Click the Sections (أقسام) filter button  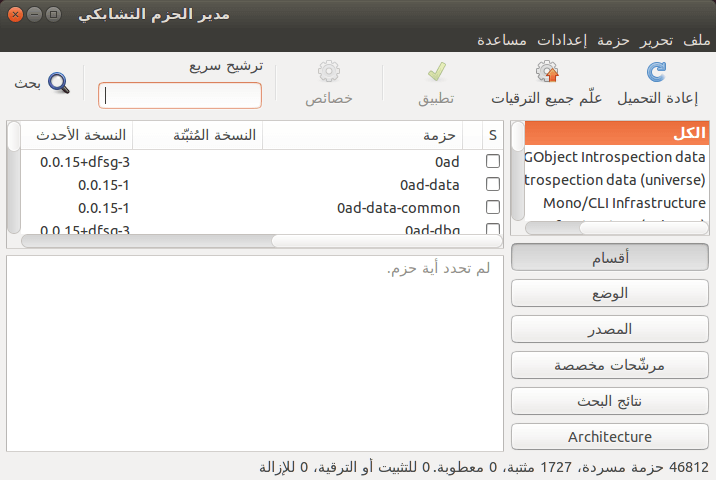[x=610, y=258]
